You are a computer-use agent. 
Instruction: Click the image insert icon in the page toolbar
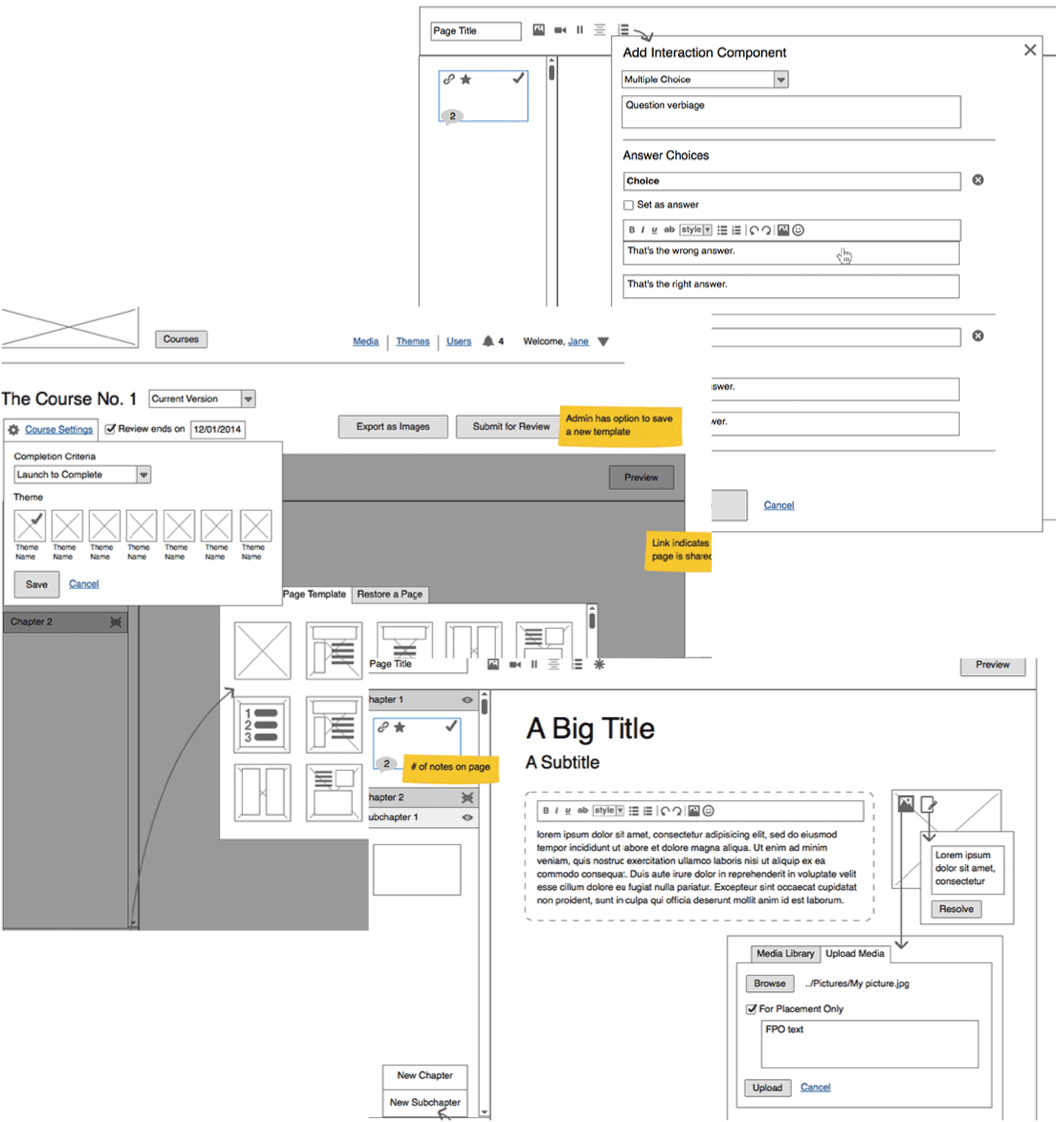click(539, 31)
